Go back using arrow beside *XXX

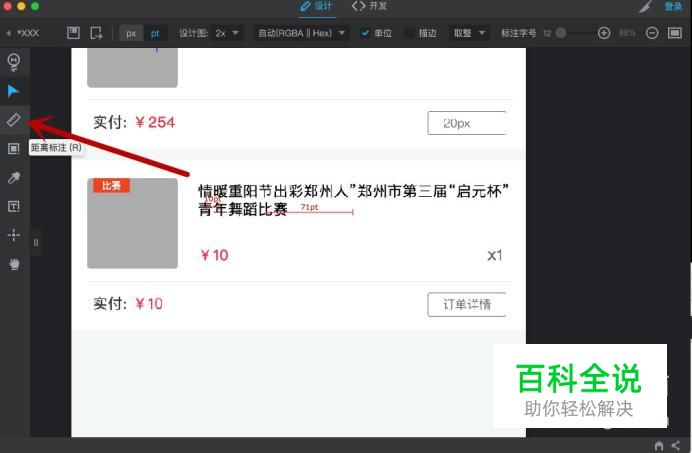point(8,33)
